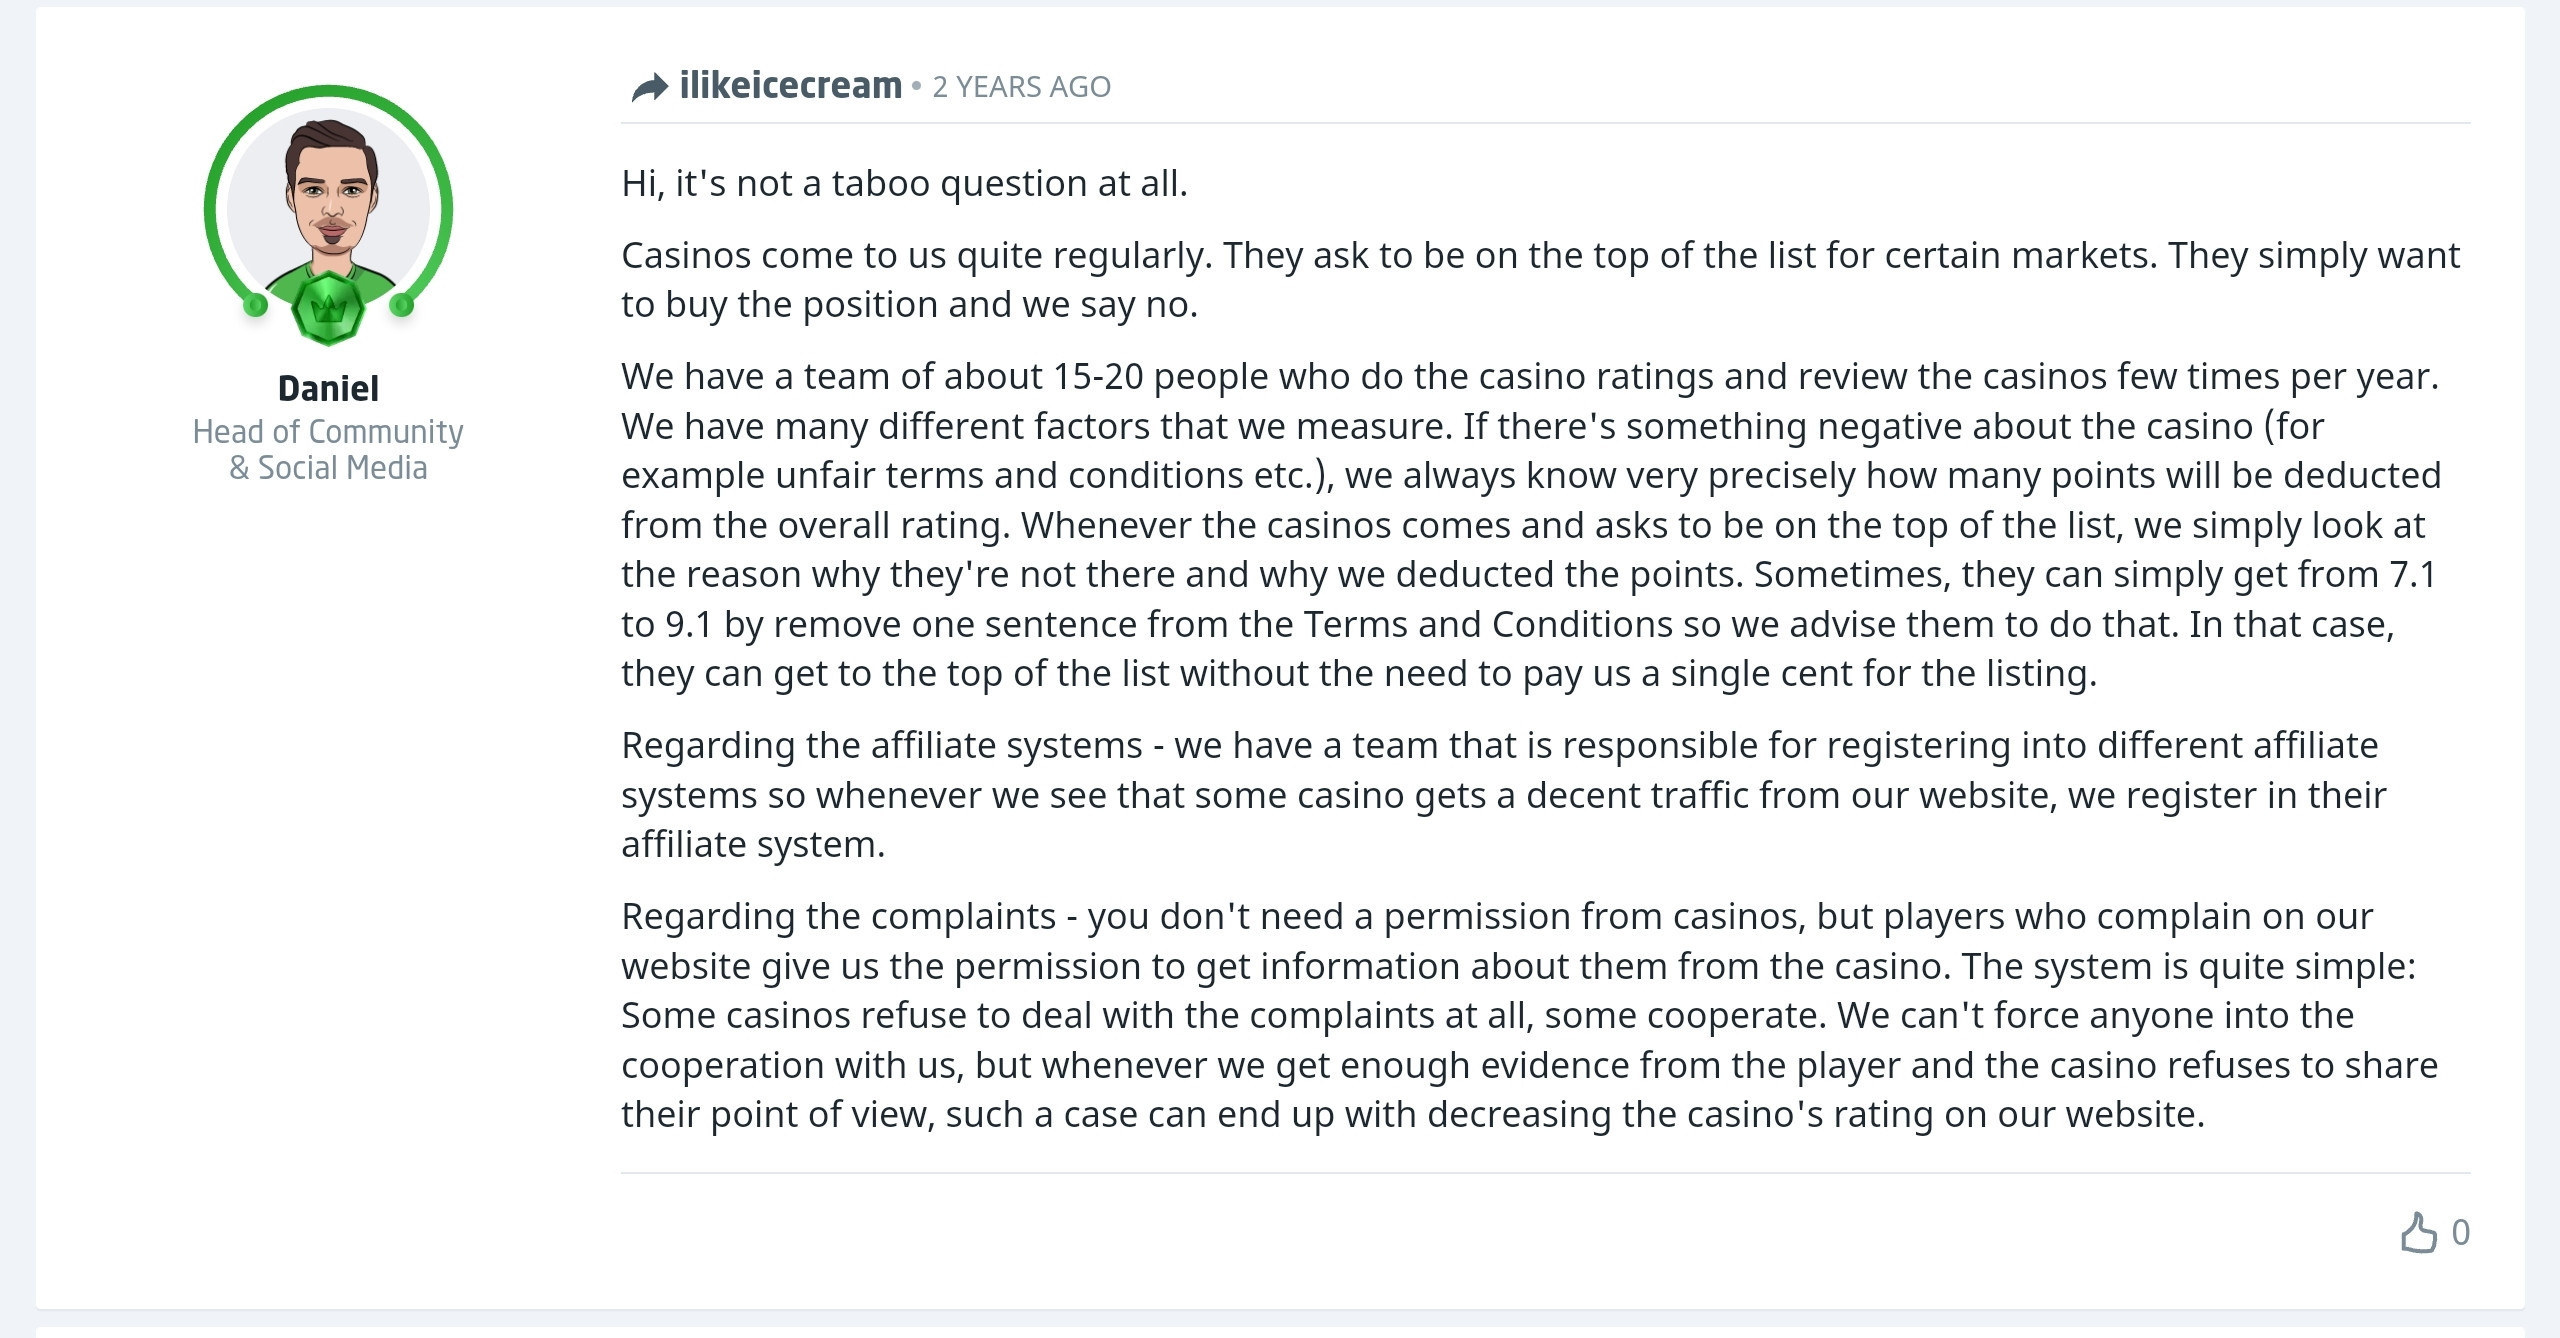Click the "Regarding the complaints" paragraph
Viewport: 2560px width, 1338px height.
coord(1529,1015)
